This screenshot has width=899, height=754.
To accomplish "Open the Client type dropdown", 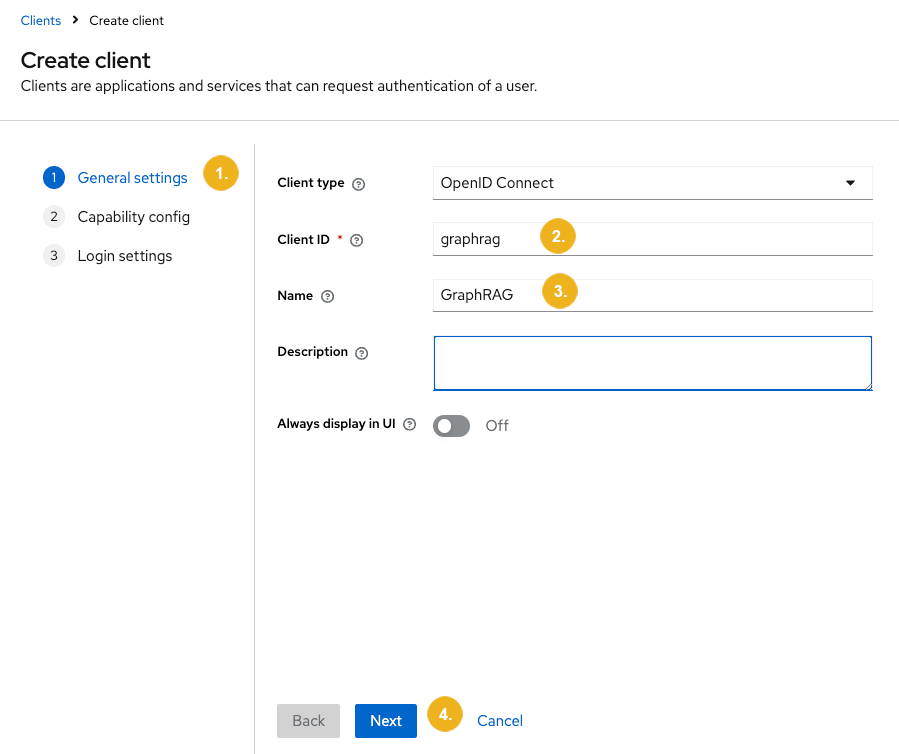I will coord(652,183).
